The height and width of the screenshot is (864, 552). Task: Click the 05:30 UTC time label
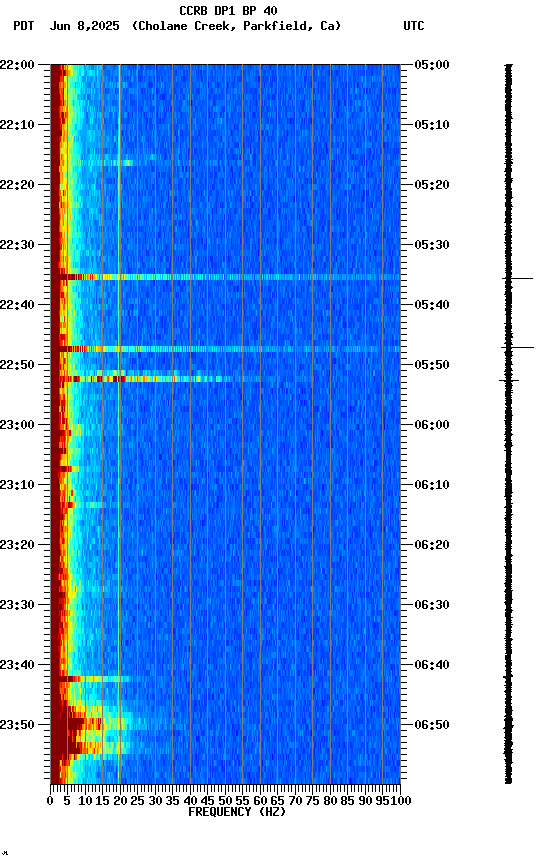pos(432,245)
